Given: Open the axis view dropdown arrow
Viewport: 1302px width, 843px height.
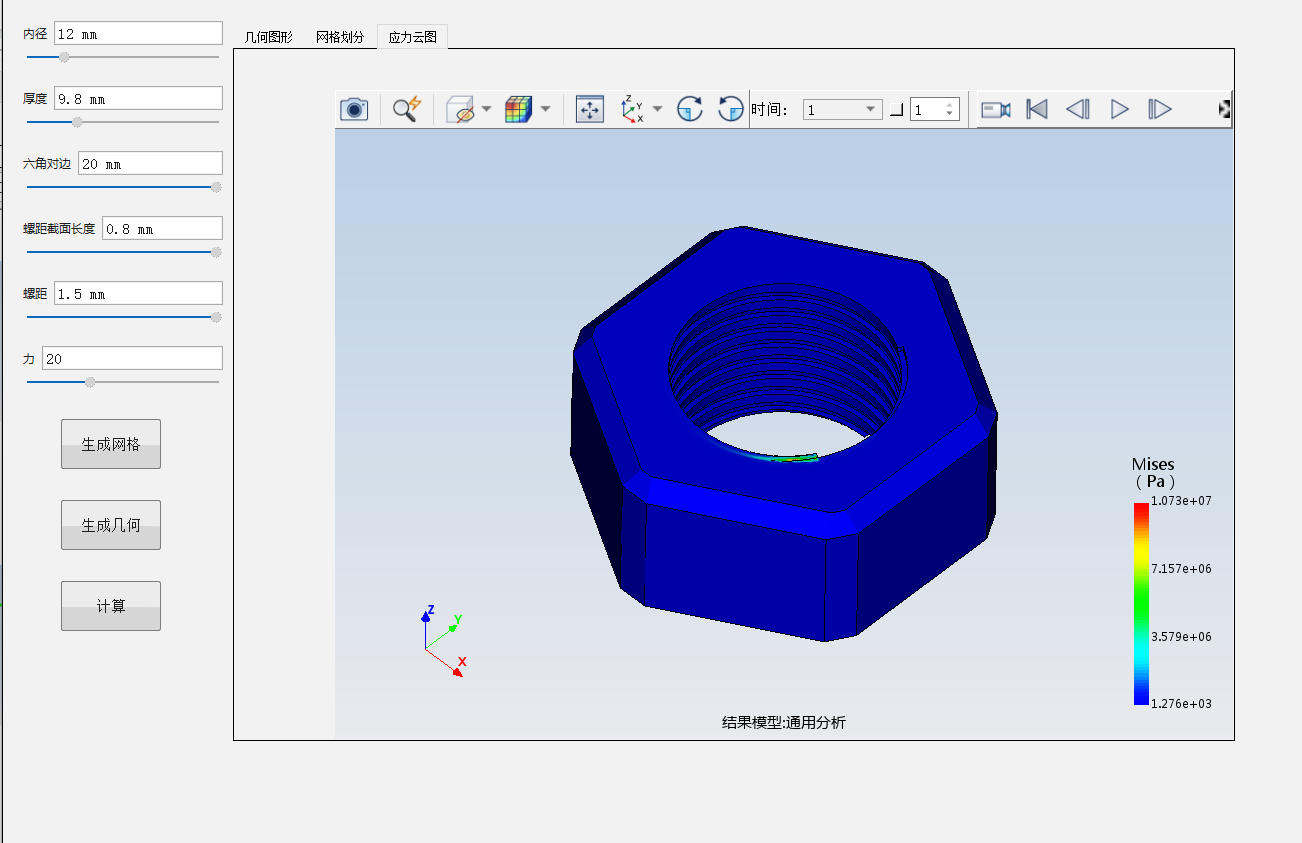Looking at the screenshot, I should coord(657,109).
